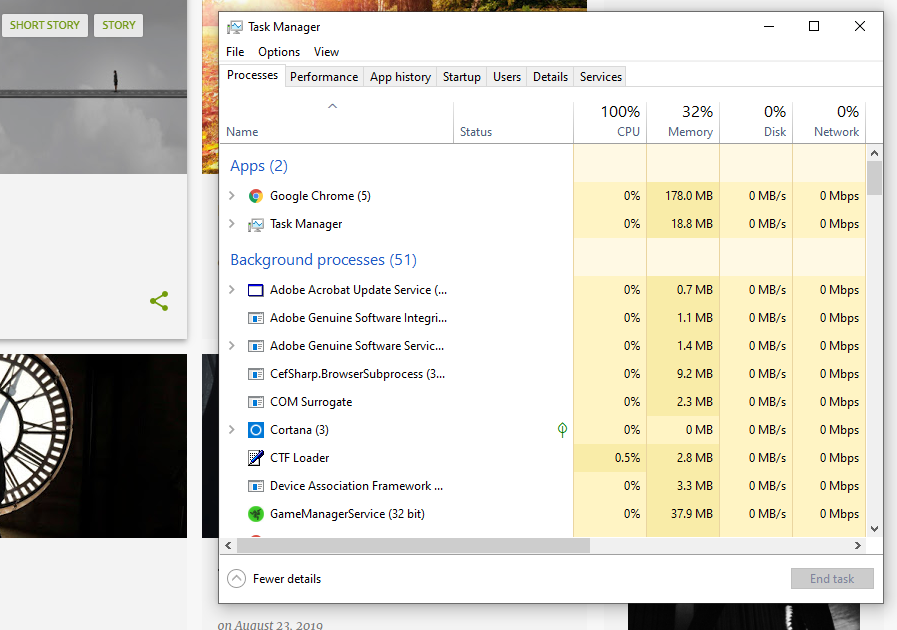This screenshot has height=630, width=897.
Task: Click the CTF Loader pen icon
Action: (x=256, y=458)
